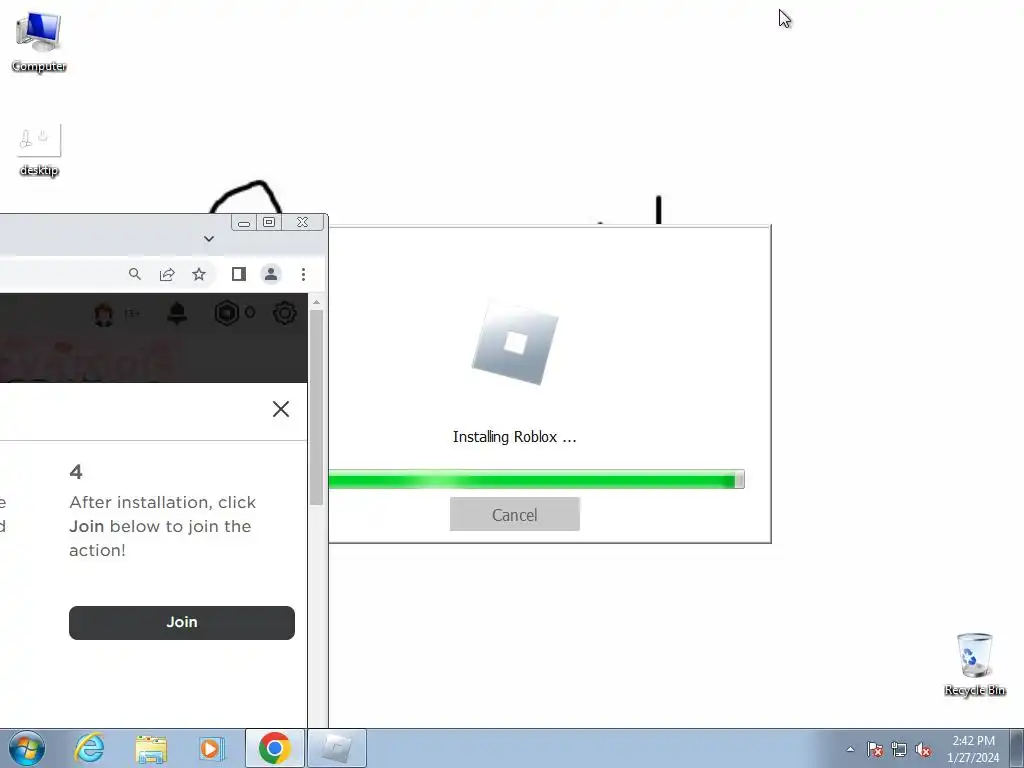Click the scrollbar up arrow in Chrome

pyautogui.click(x=317, y=302)
